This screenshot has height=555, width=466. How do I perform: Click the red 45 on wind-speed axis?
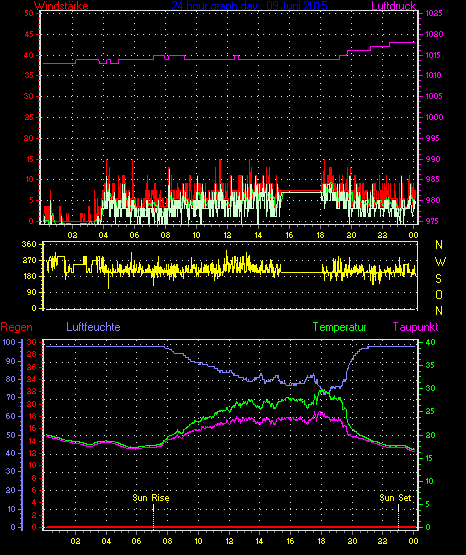click(29, 34)
